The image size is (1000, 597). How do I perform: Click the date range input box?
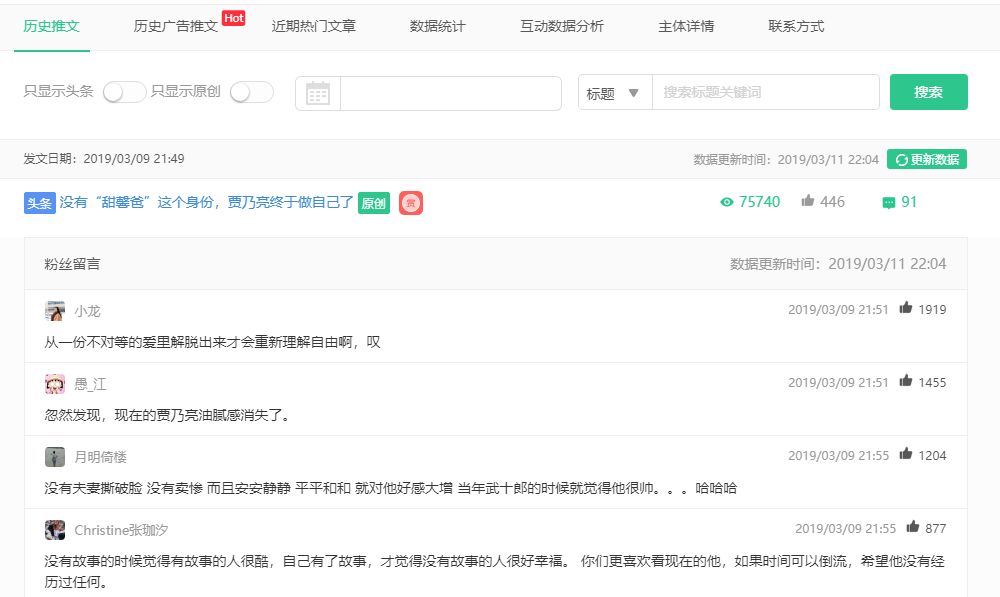tap(450, 93)
